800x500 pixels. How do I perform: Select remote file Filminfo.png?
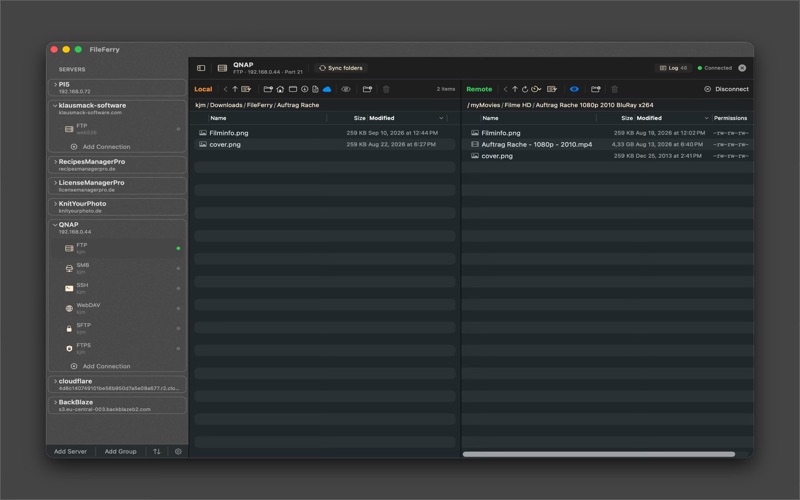click(607, 133)
